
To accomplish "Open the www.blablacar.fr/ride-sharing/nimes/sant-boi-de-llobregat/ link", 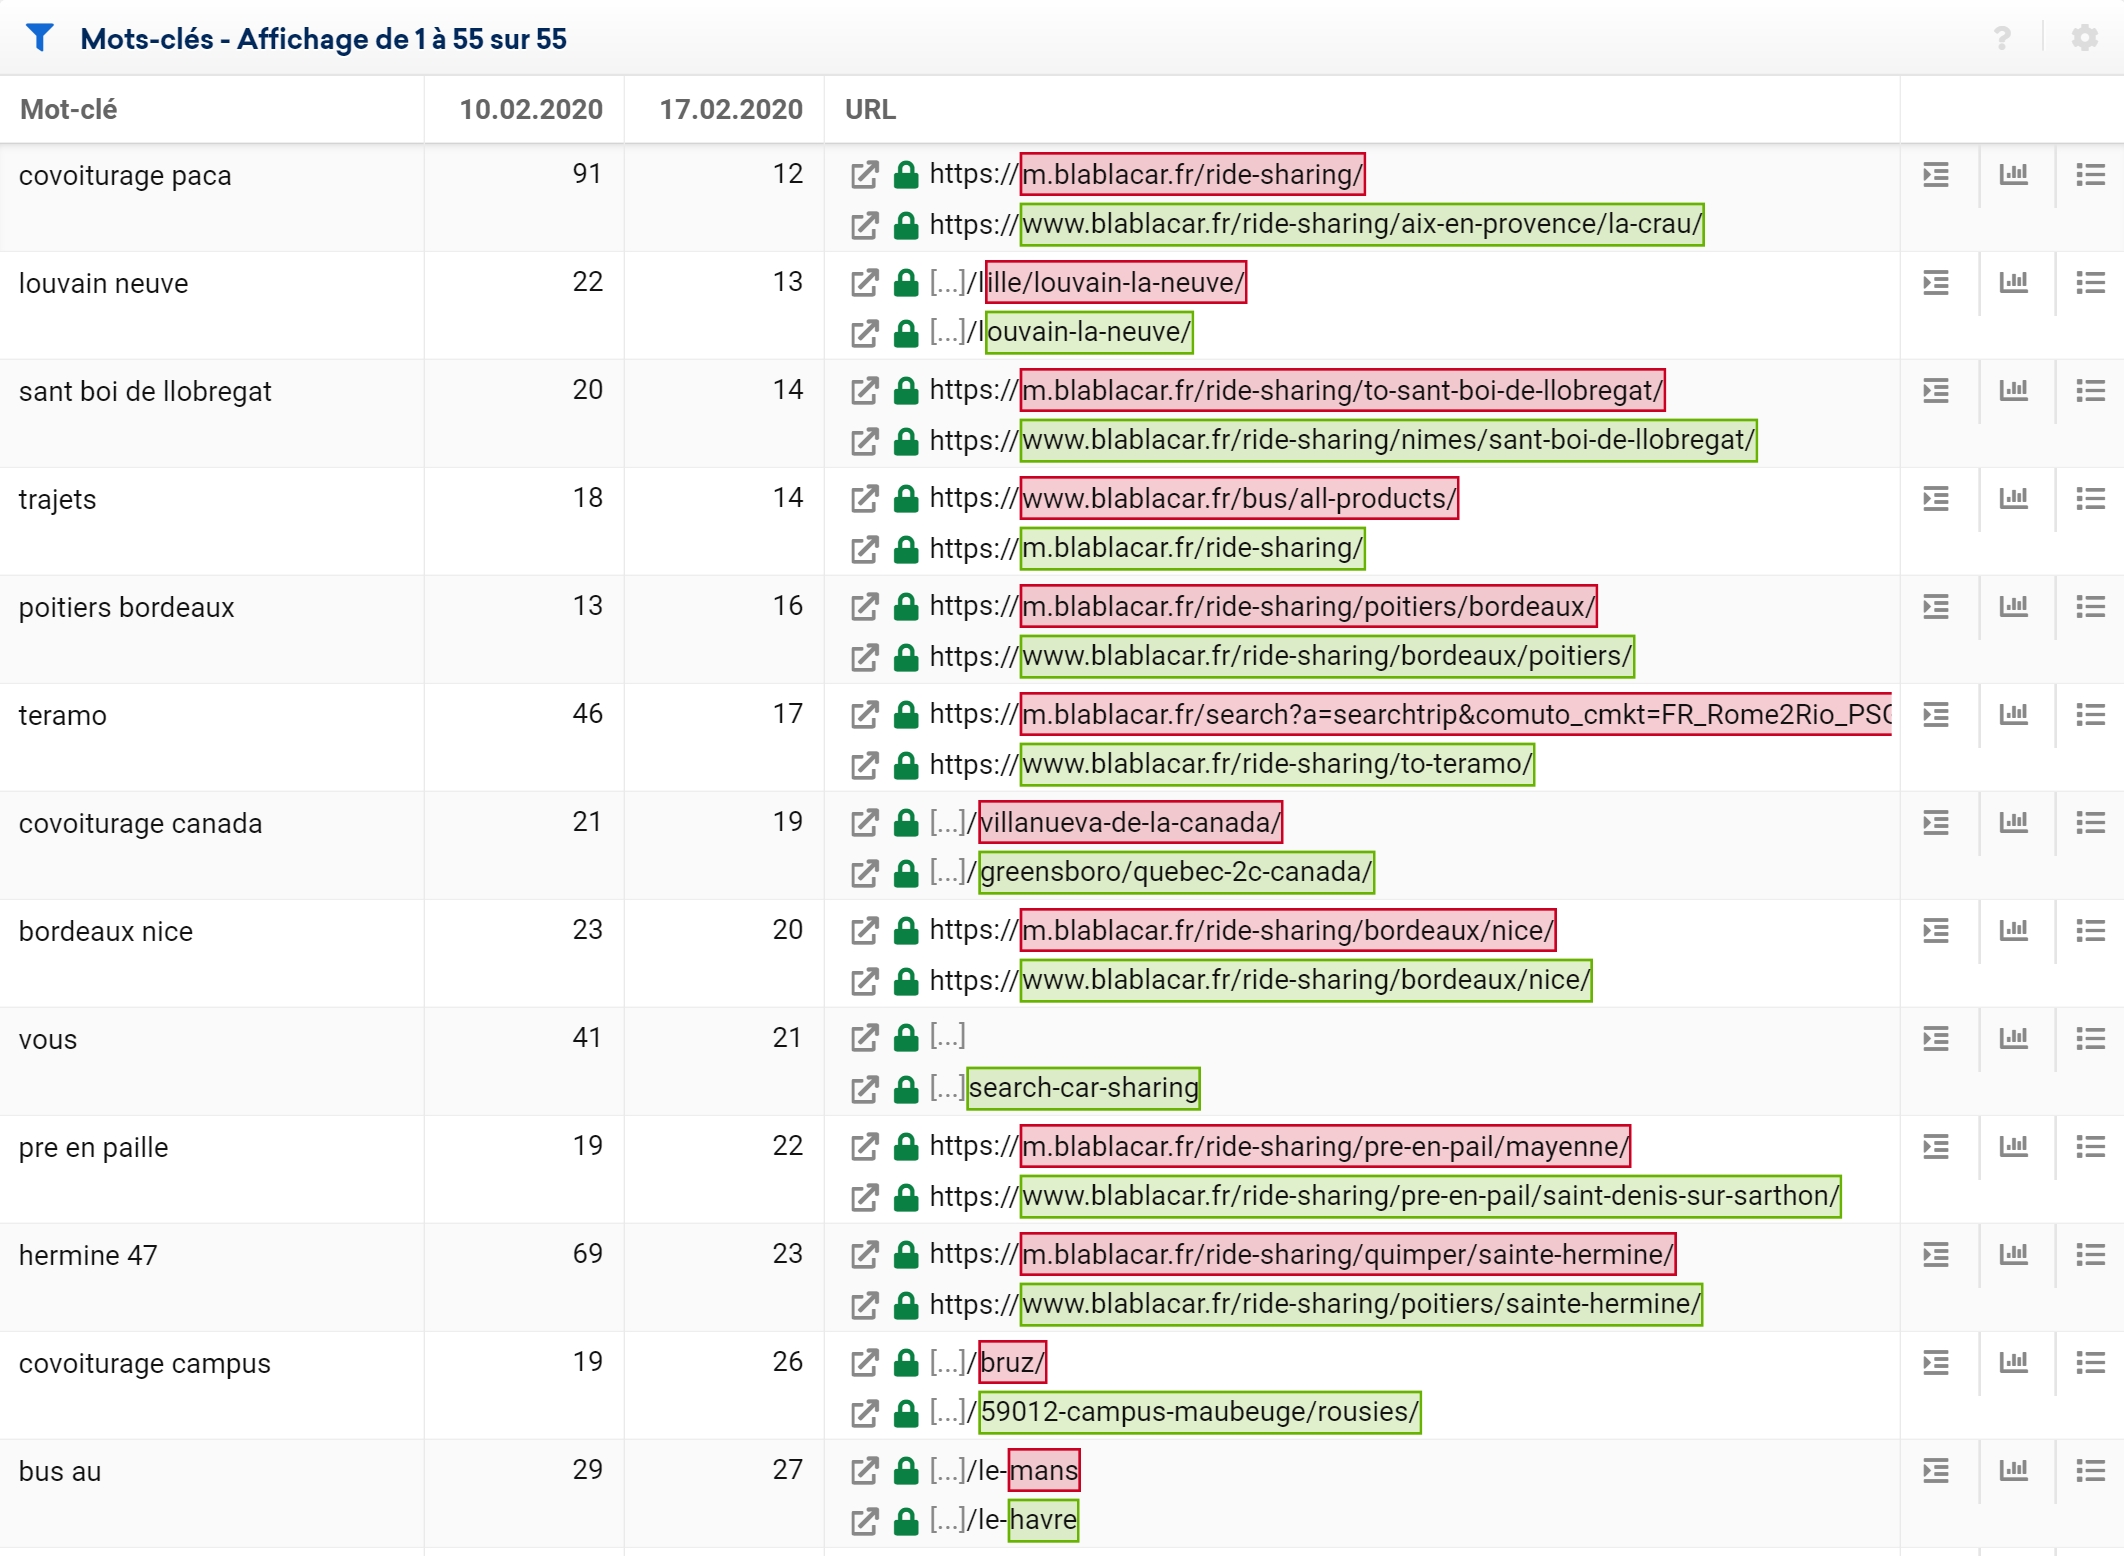I will (1388, 440).
